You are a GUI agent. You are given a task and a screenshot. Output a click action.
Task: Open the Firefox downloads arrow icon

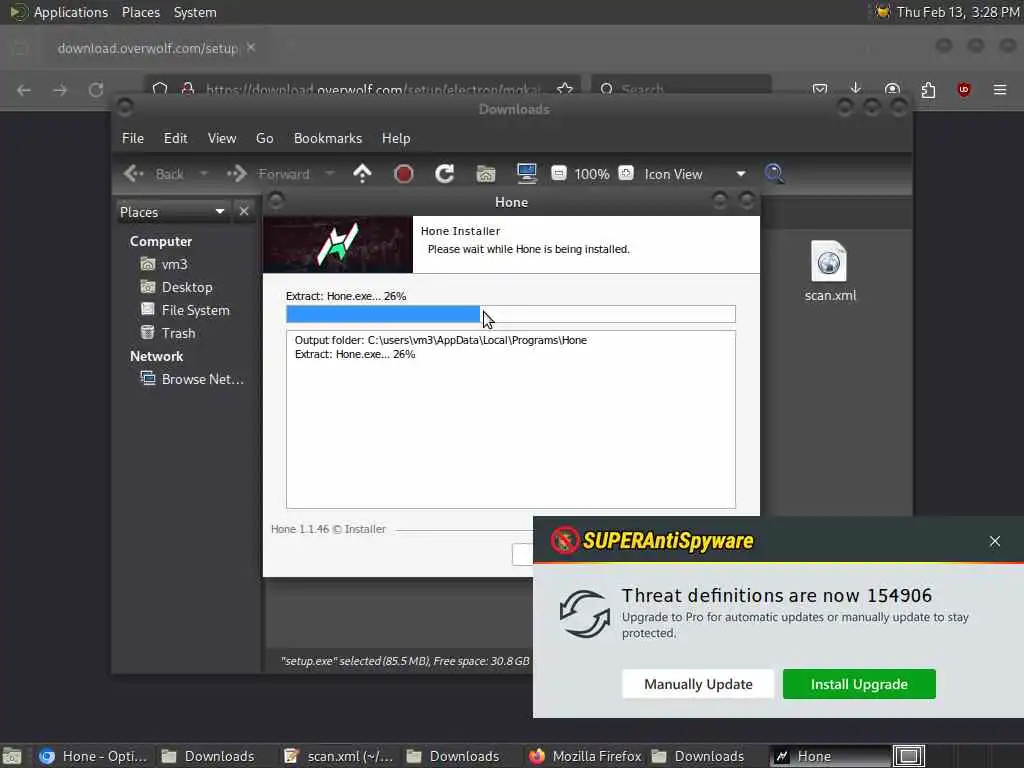point(856,89)
